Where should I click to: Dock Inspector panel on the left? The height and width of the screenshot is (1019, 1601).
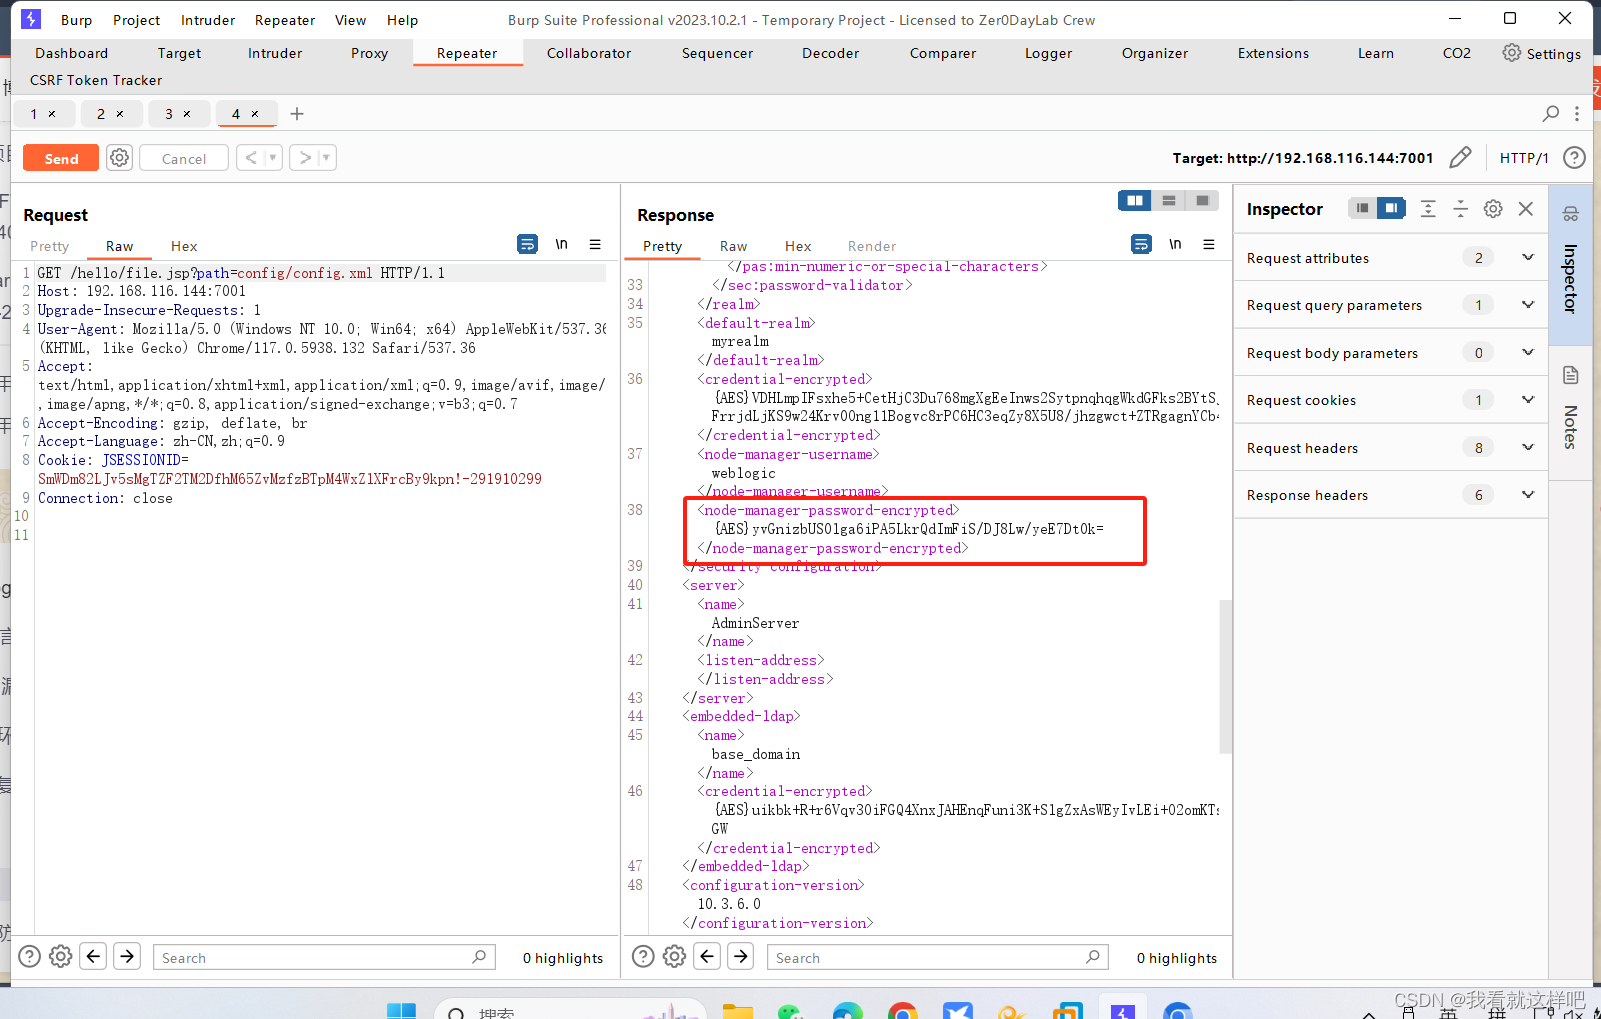coord(1362,208)
